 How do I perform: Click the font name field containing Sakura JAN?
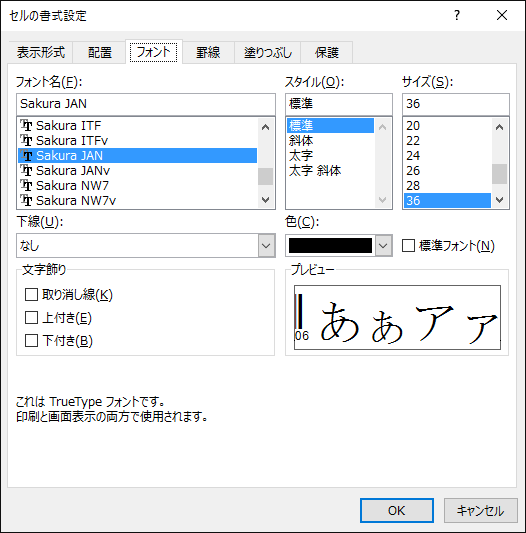(146, 104)
